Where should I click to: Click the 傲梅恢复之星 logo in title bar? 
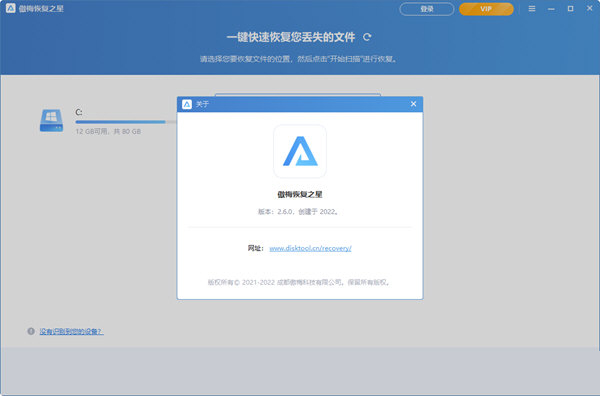[x=10, y=8]
